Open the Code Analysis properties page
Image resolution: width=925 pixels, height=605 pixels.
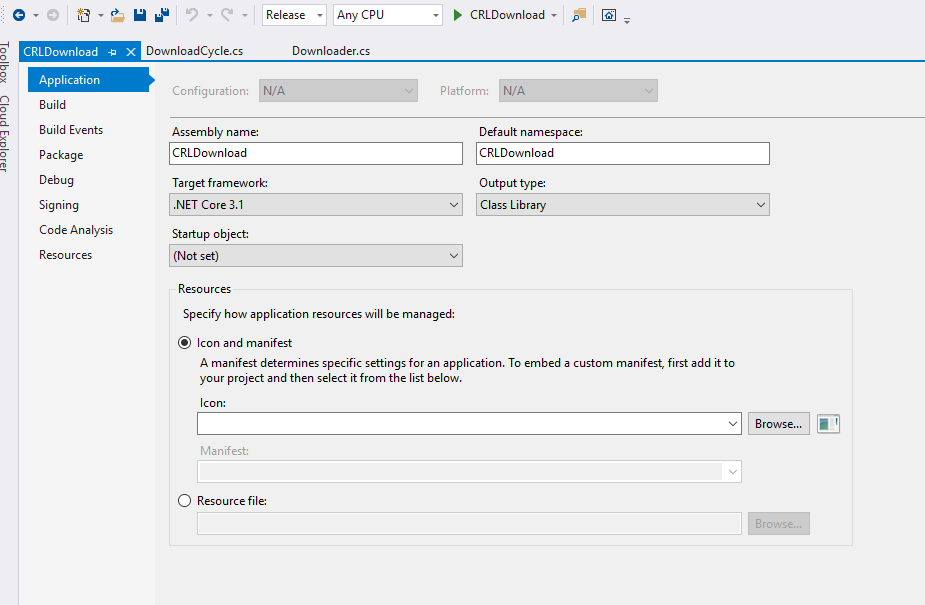[x=76, y=230]
